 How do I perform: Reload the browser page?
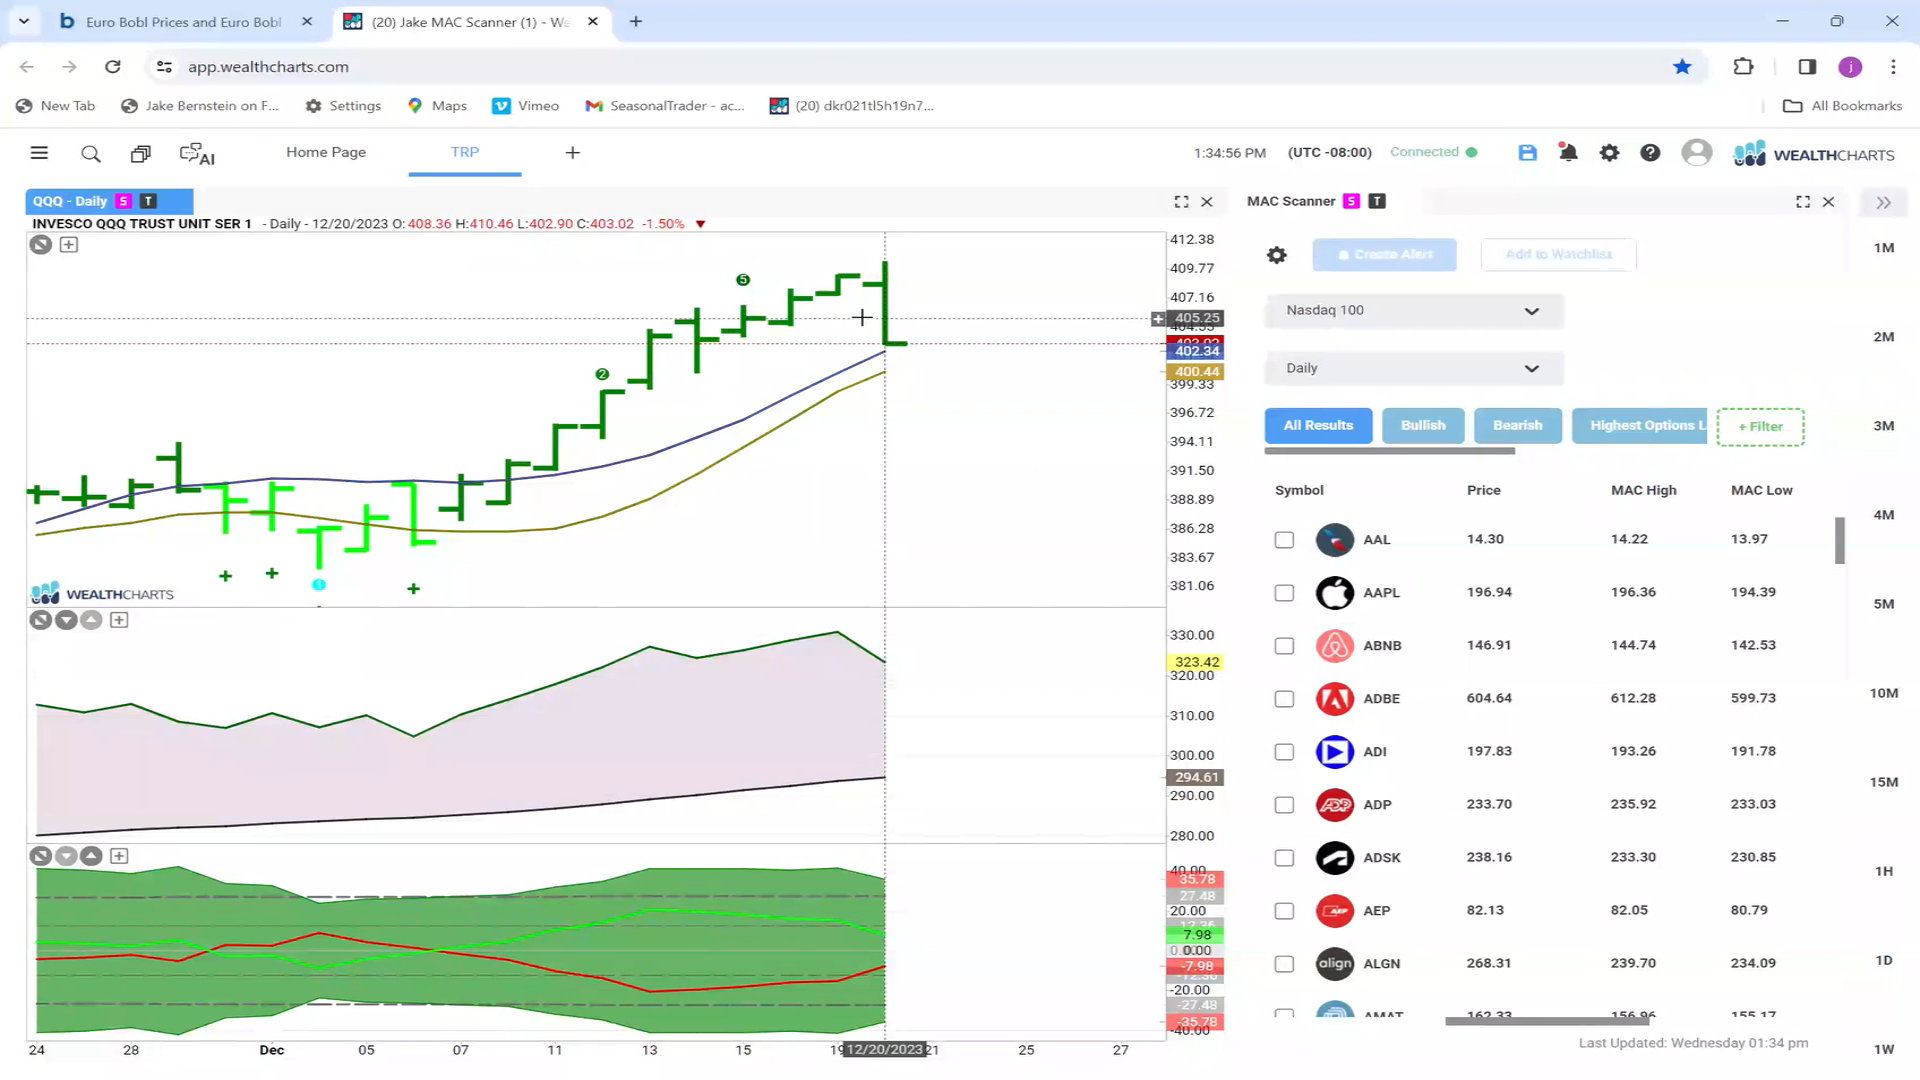click(x=113, y=67)
